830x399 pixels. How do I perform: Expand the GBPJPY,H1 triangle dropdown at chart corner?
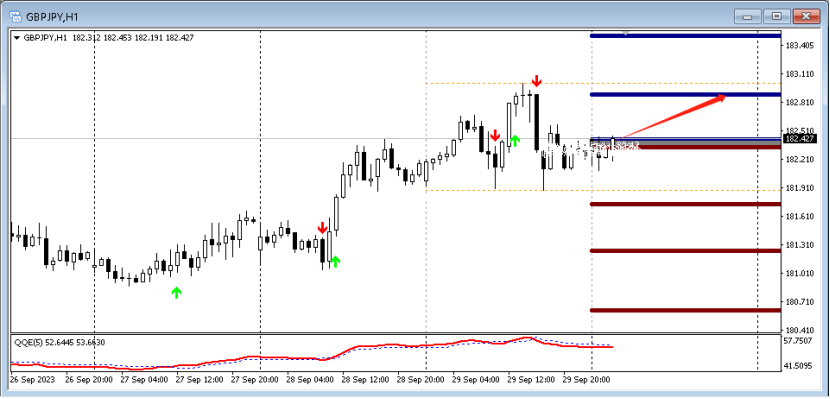click(17, 38)
